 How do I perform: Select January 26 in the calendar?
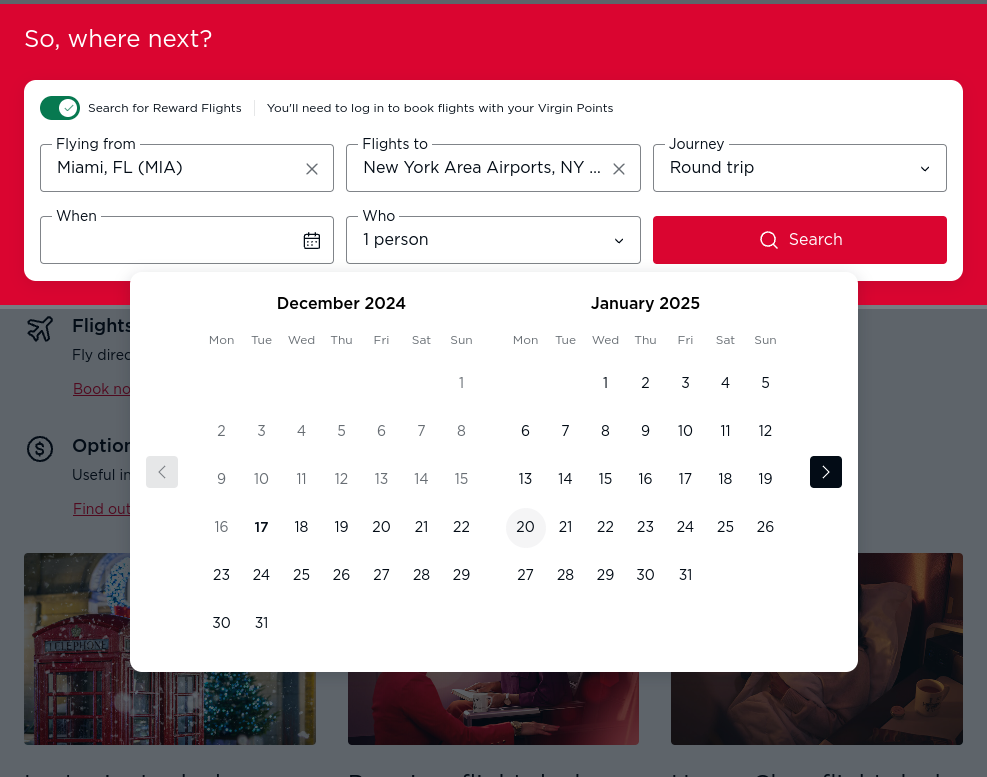765,527
